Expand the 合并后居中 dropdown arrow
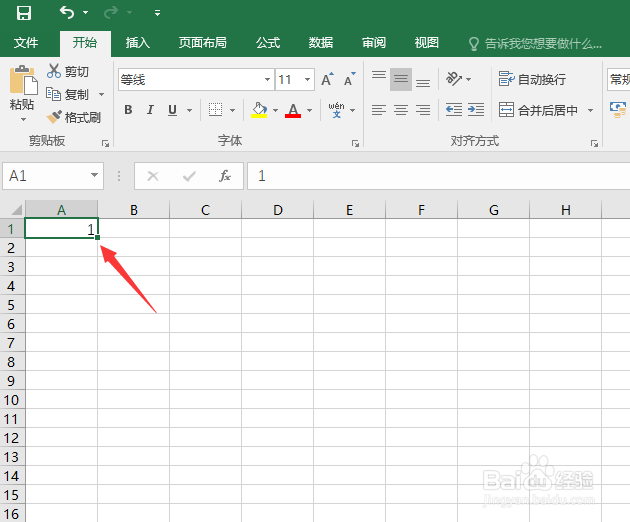Screen dimensions: 630x522 tap(590, 110)
